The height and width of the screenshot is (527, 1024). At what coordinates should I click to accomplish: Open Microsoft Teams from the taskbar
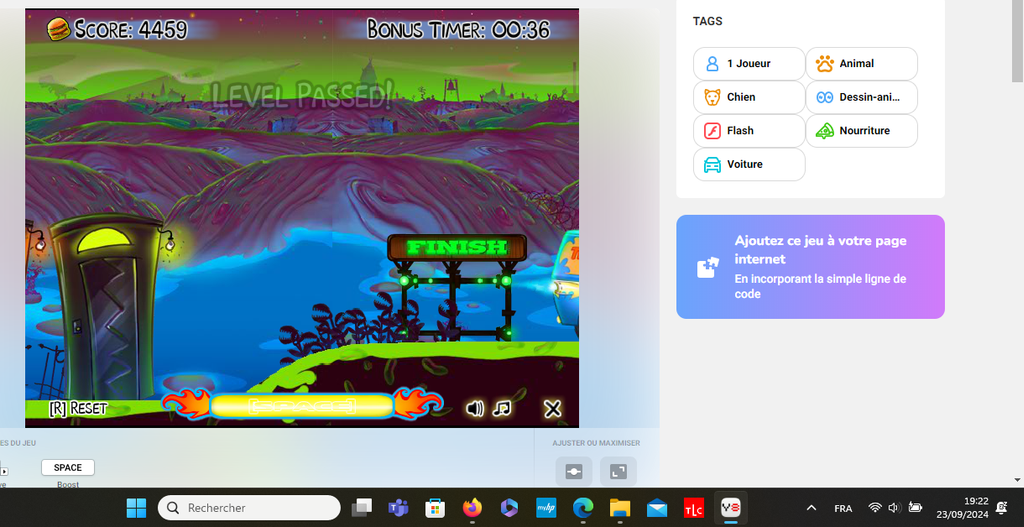(x=398, y=508)
